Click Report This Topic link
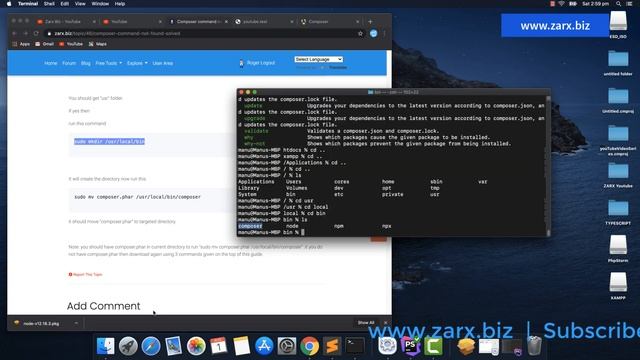Viewport: 640px width, 360px height. click(x=86, y=274)
